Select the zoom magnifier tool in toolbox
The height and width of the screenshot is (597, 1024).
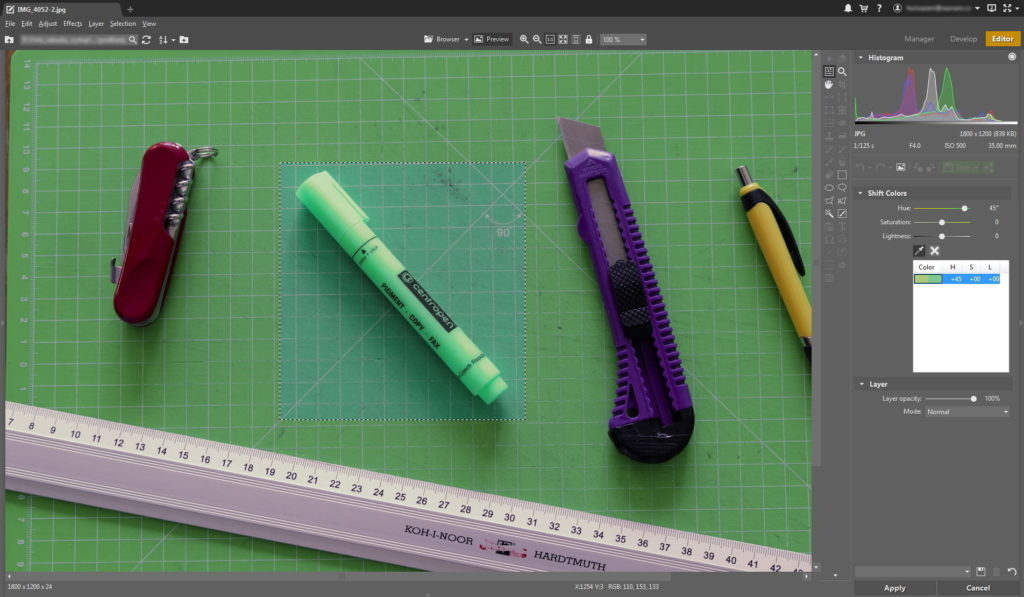842,71
